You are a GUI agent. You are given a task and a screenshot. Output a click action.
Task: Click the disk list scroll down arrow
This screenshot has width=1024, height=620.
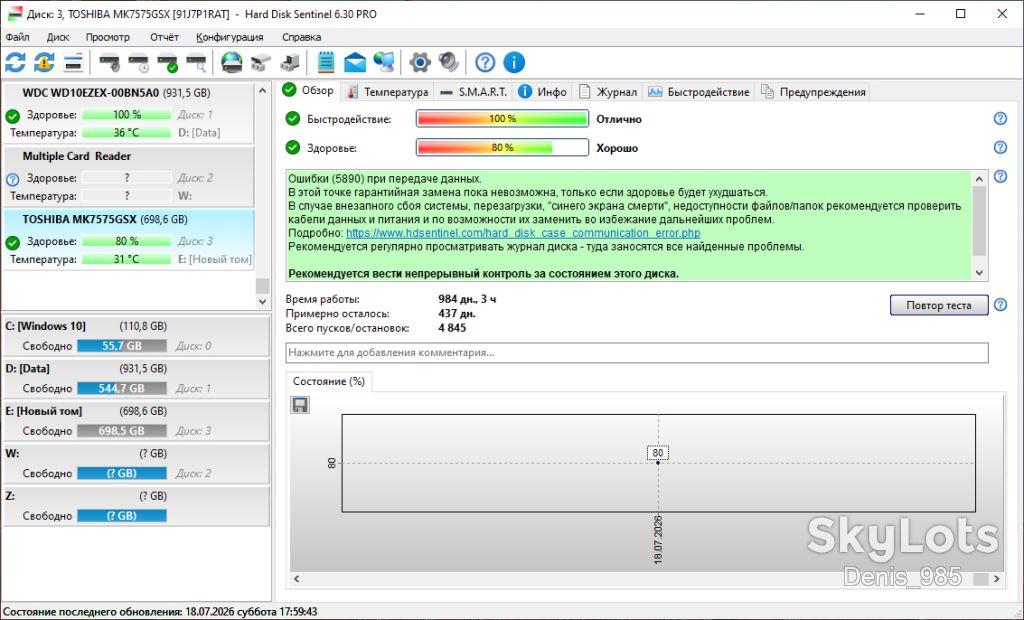pos(263,302)
